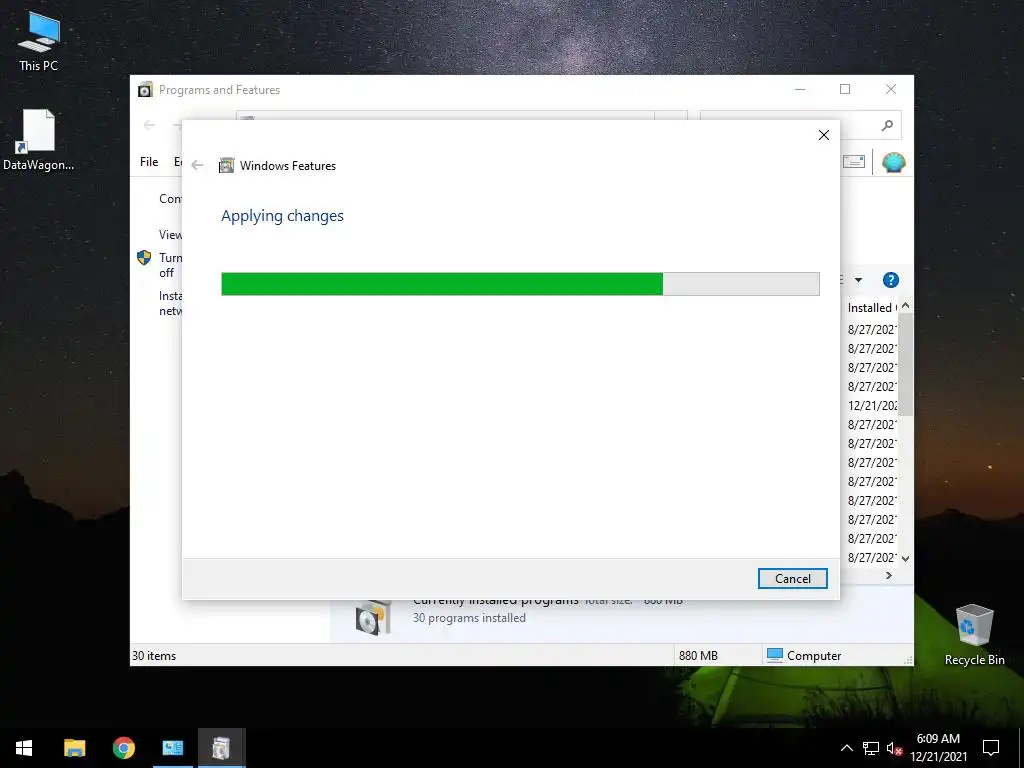Image resolution: width=1024 pixels, height=768 pixels.
Task: Click the globe icon in Programs and Features toolbar
Action: pos(893,162)
